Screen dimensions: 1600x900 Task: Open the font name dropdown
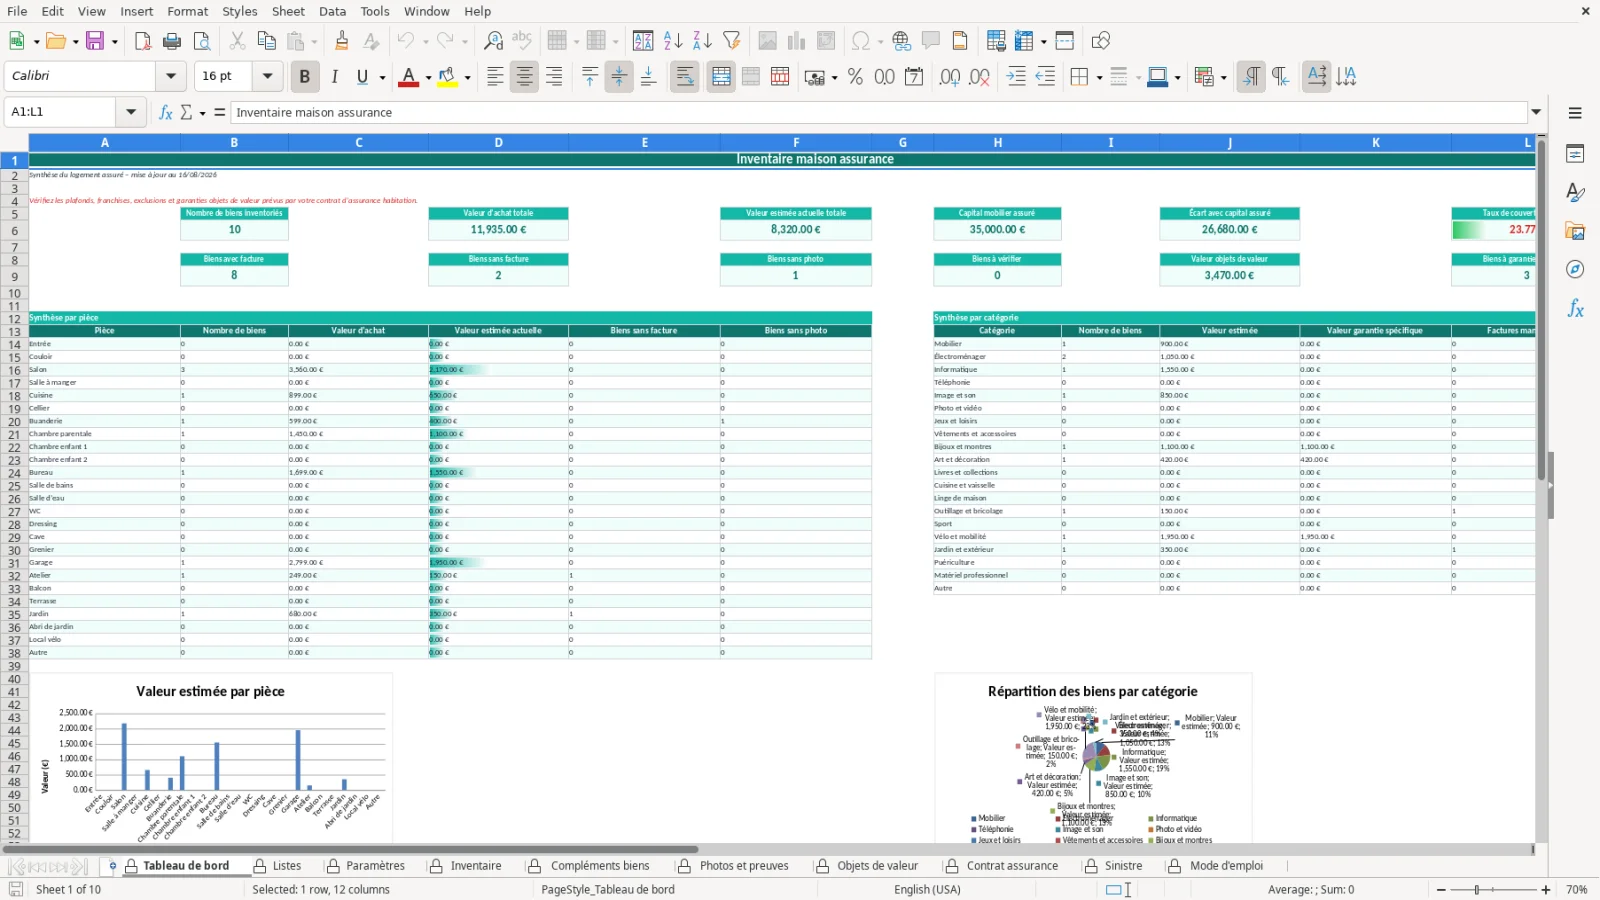coord(171,76)
